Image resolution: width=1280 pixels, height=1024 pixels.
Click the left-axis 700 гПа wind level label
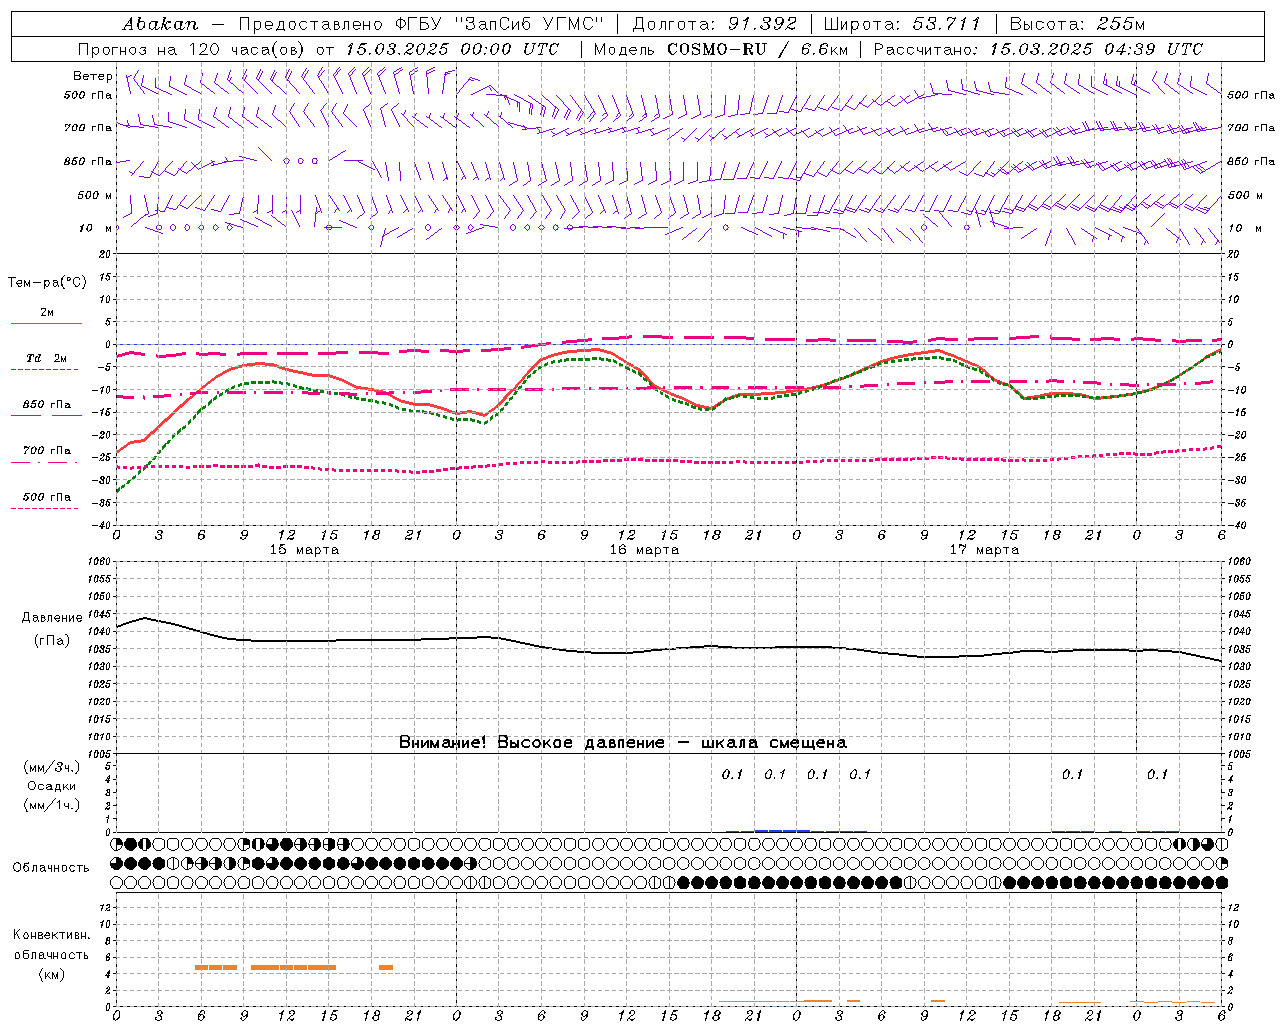pos(88,128)
